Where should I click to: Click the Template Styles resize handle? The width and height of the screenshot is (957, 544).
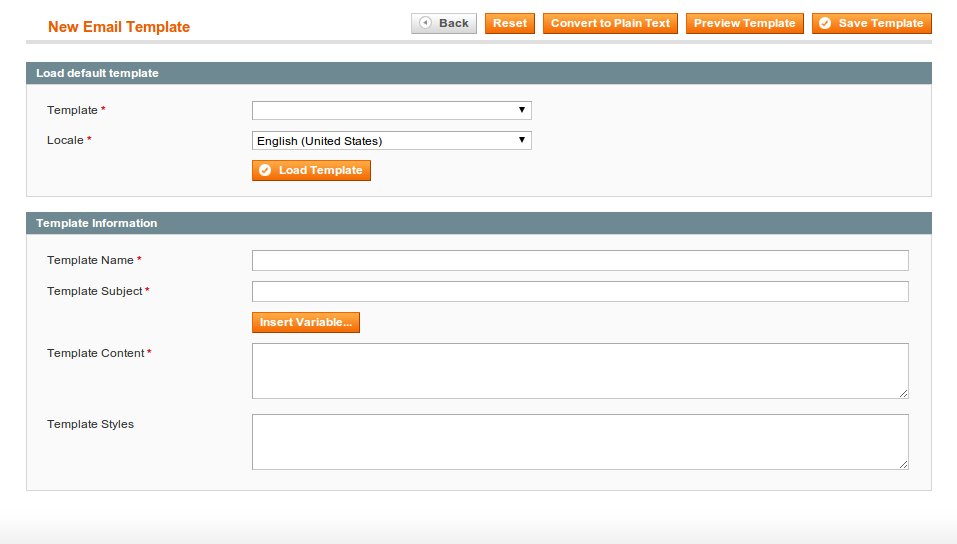pyautogui.click(x=903, y=465)
